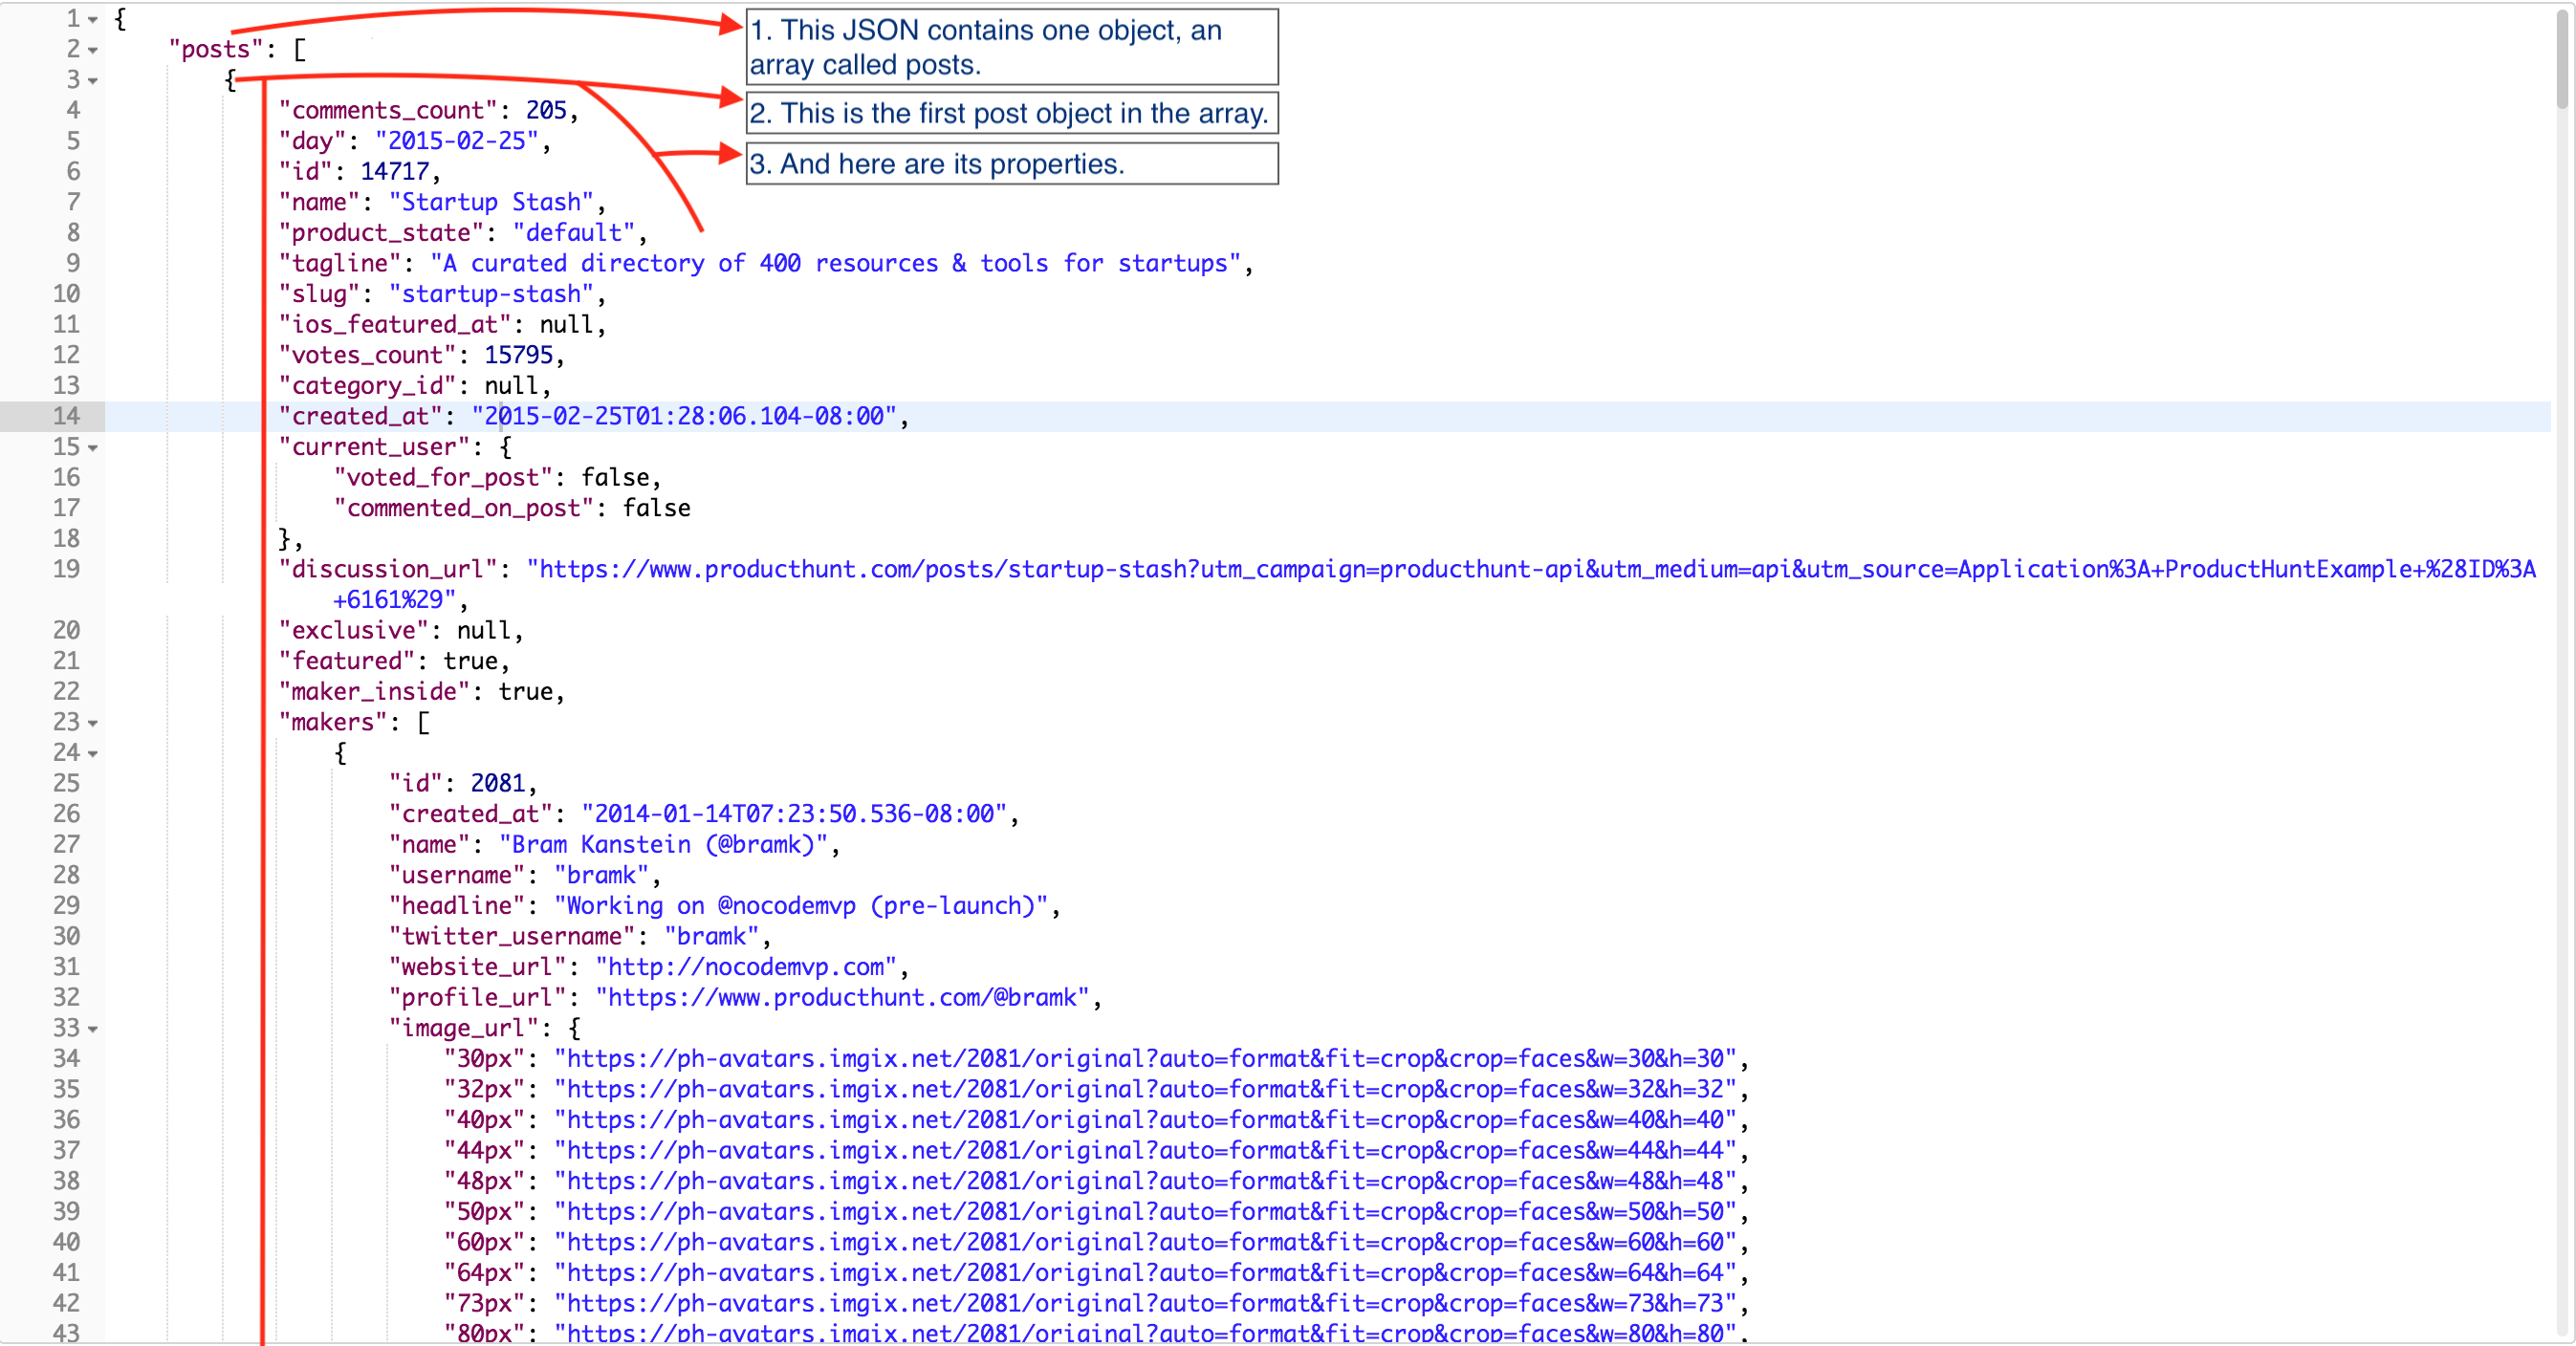
Task: Click the "commented_on_post" key
Action: tap(464, 508)
